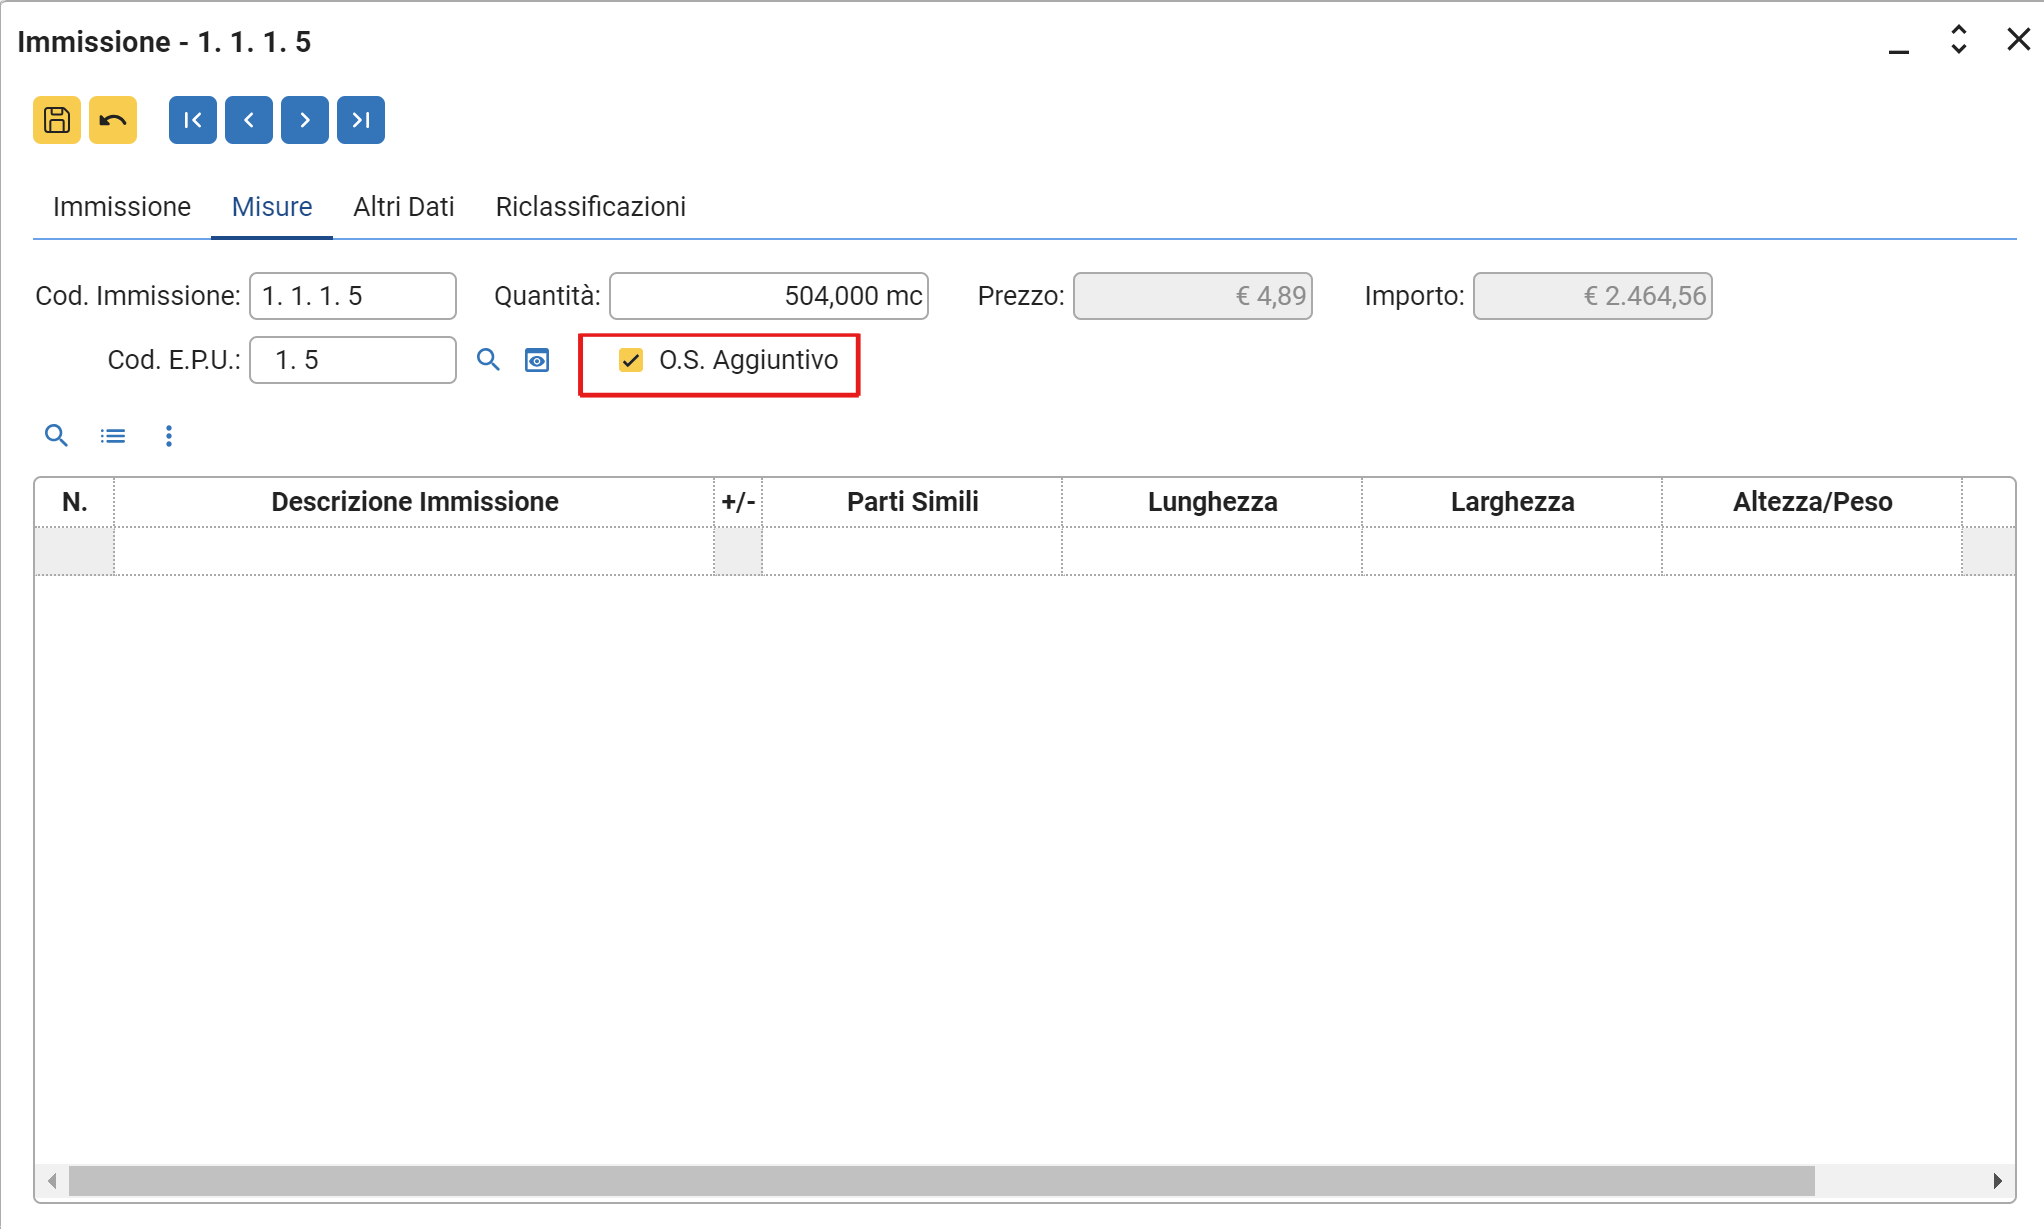Jump to last record button
This screenshot has width=2044, height=1229.
[361, 120]
